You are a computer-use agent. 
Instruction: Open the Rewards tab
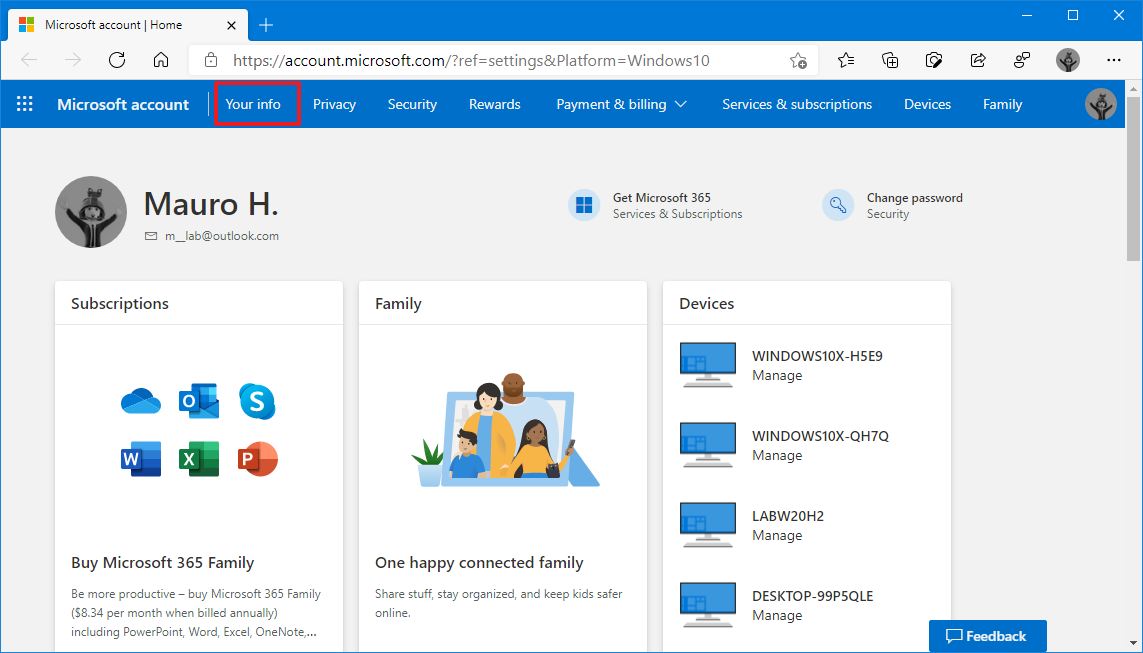click(494, 104)
